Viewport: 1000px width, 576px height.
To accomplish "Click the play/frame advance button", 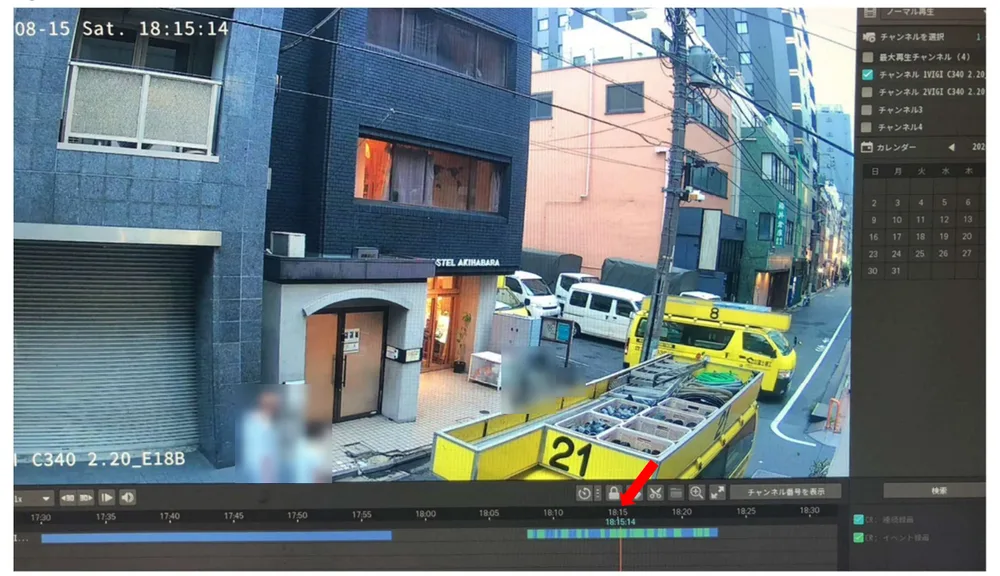I will [107, 498].
